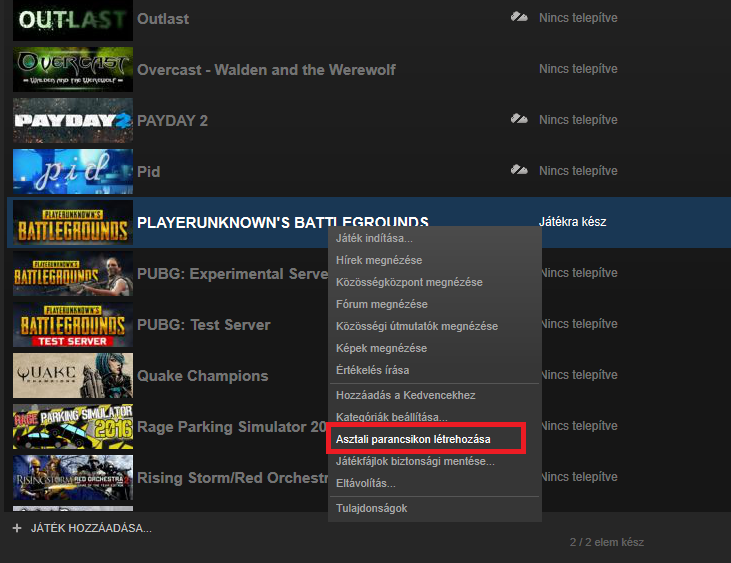The width and height of the screenshot is (731, 563).
Task: Click 'Nincs telepítve' status in PAYDAY 2 row
Action: tap(578, 120)
